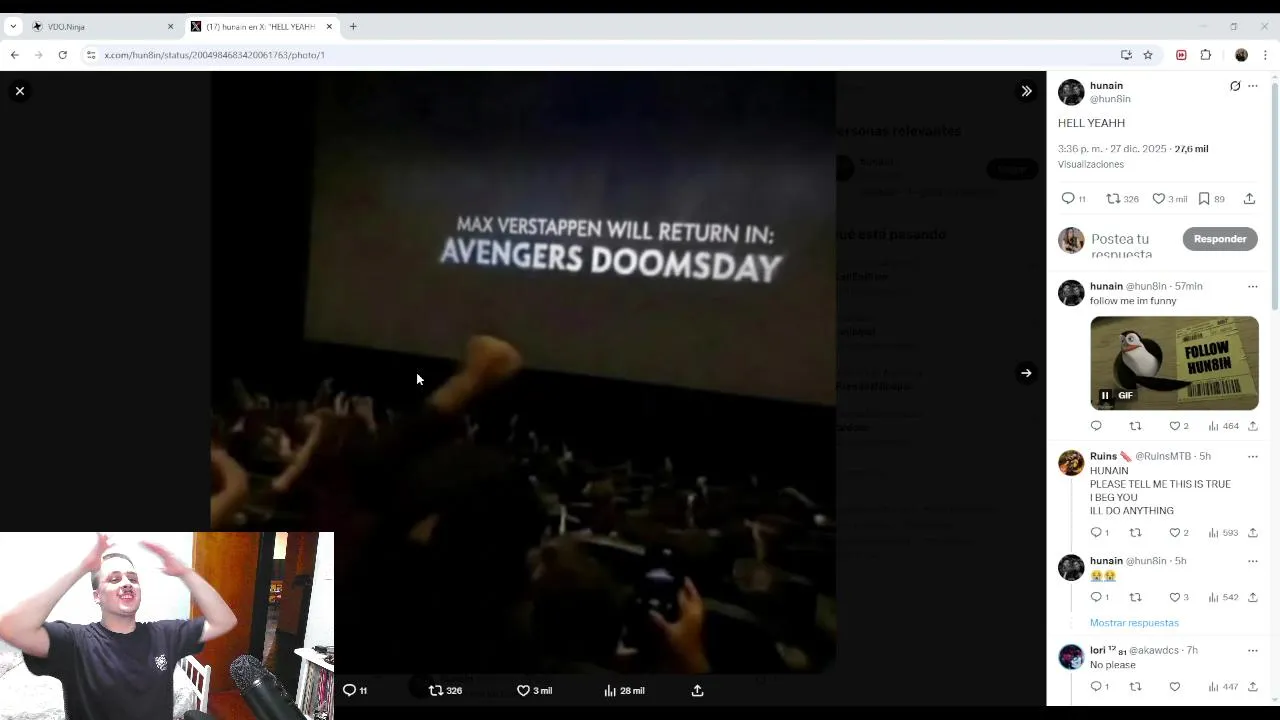Bookmark this page with star icon
1280x720 pixels.
click(1148, 55)
